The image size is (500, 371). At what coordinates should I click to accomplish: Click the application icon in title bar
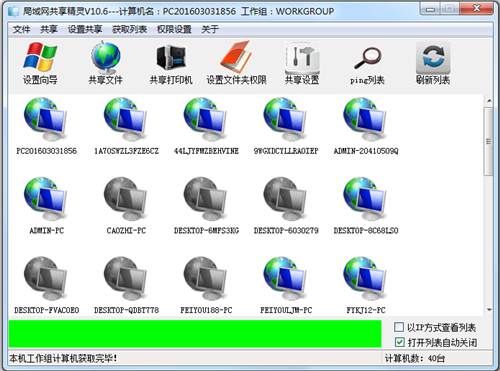pyautogui.click(x=14, y=11)
